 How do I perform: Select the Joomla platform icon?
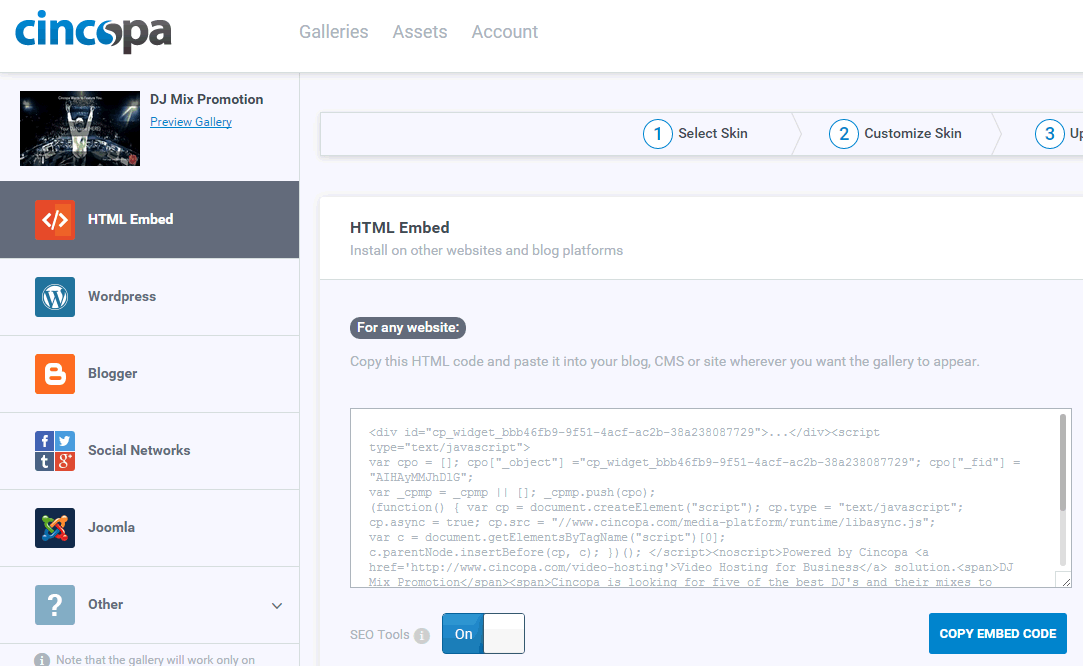(55, 527)
